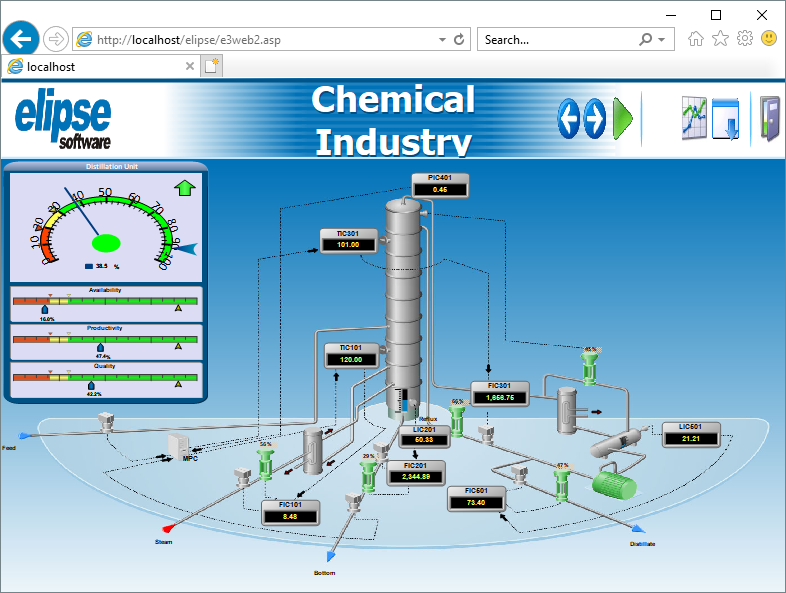Click the browser Search input field
Screen dimensions: 786x593
[x=558, y=40]
